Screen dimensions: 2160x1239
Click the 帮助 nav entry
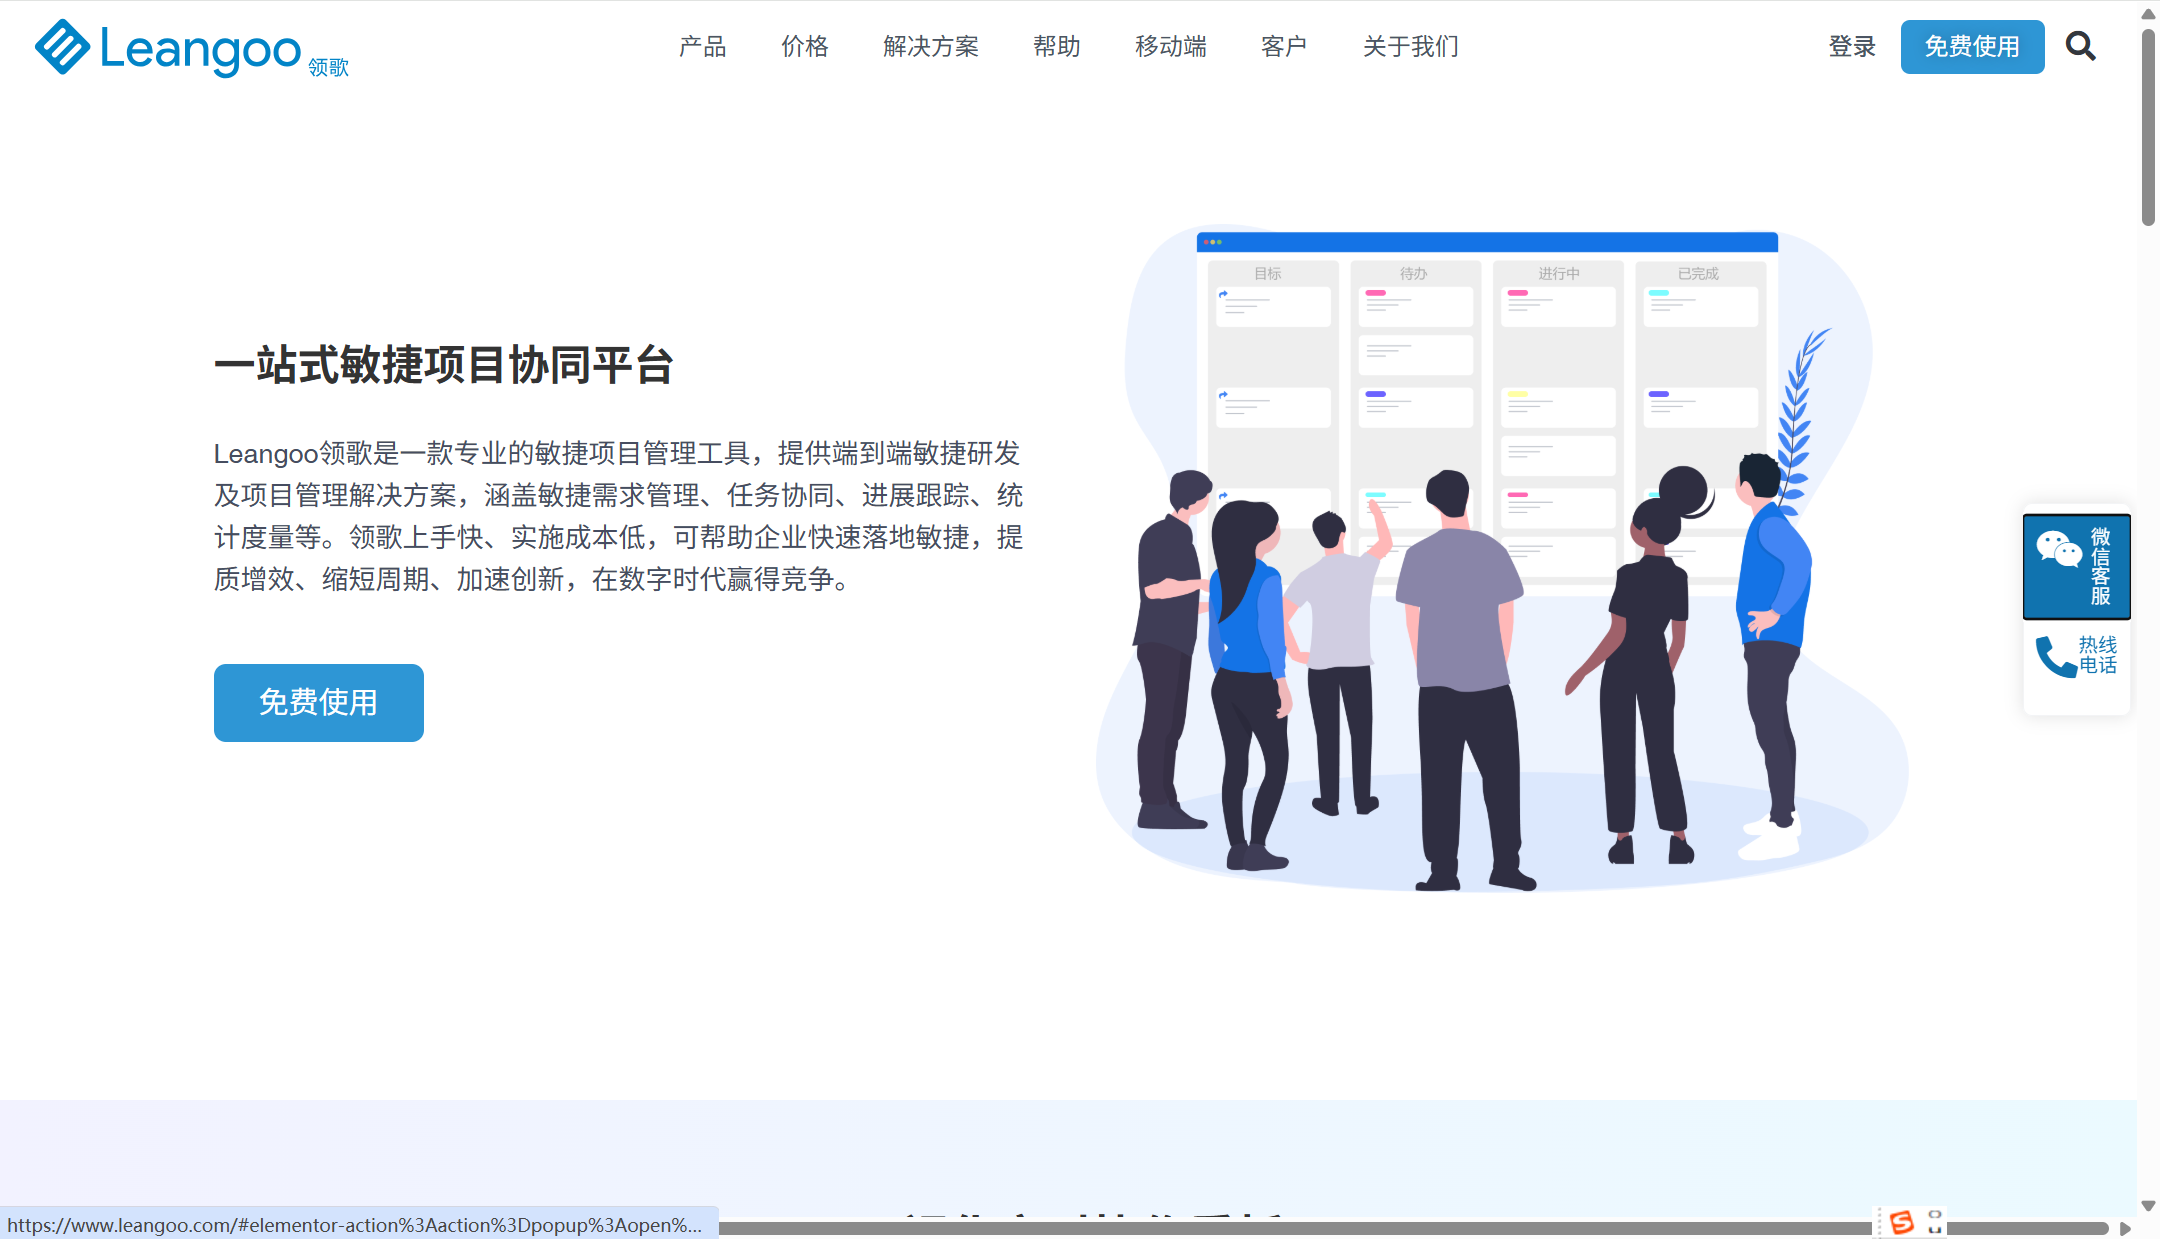point(1057,47)
